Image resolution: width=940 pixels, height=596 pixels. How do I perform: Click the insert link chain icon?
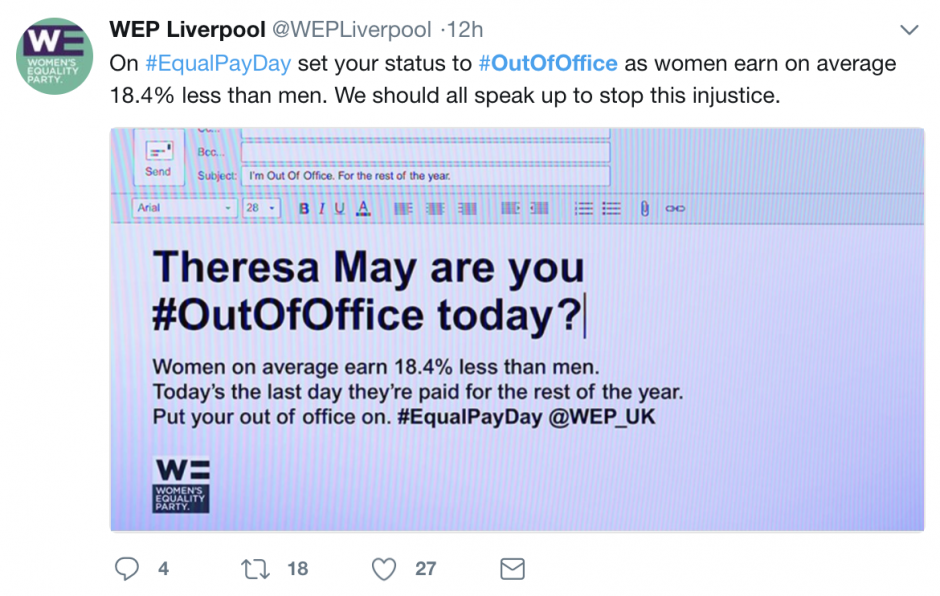[x=675, y=209]
